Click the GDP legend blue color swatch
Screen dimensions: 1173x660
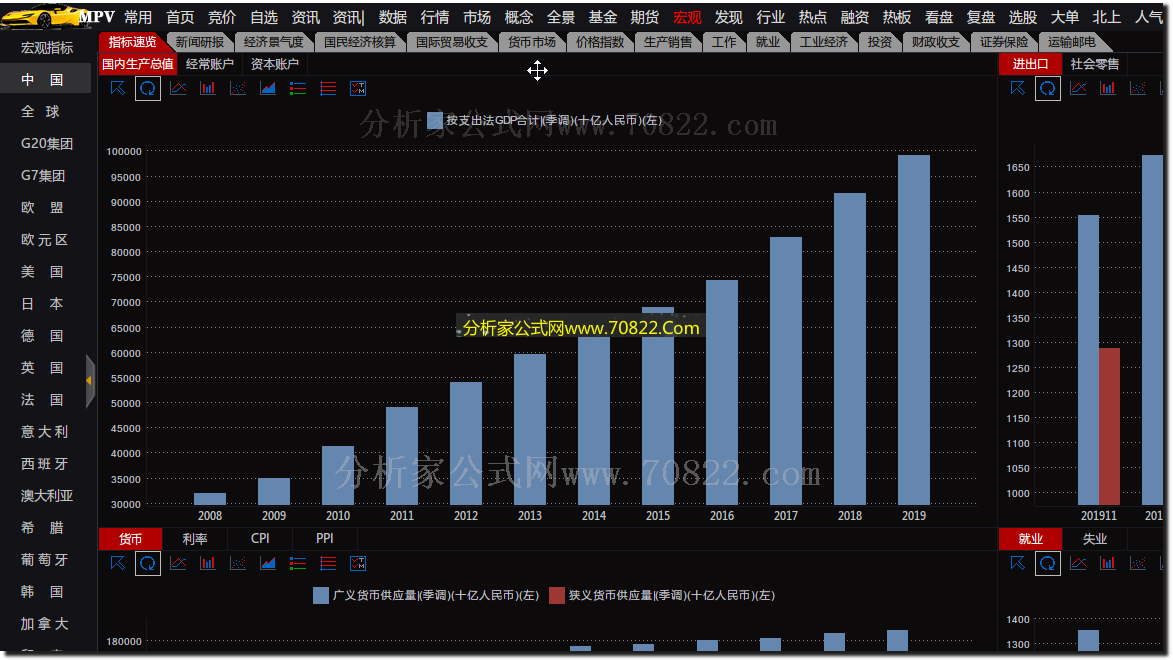click(435, 120)
